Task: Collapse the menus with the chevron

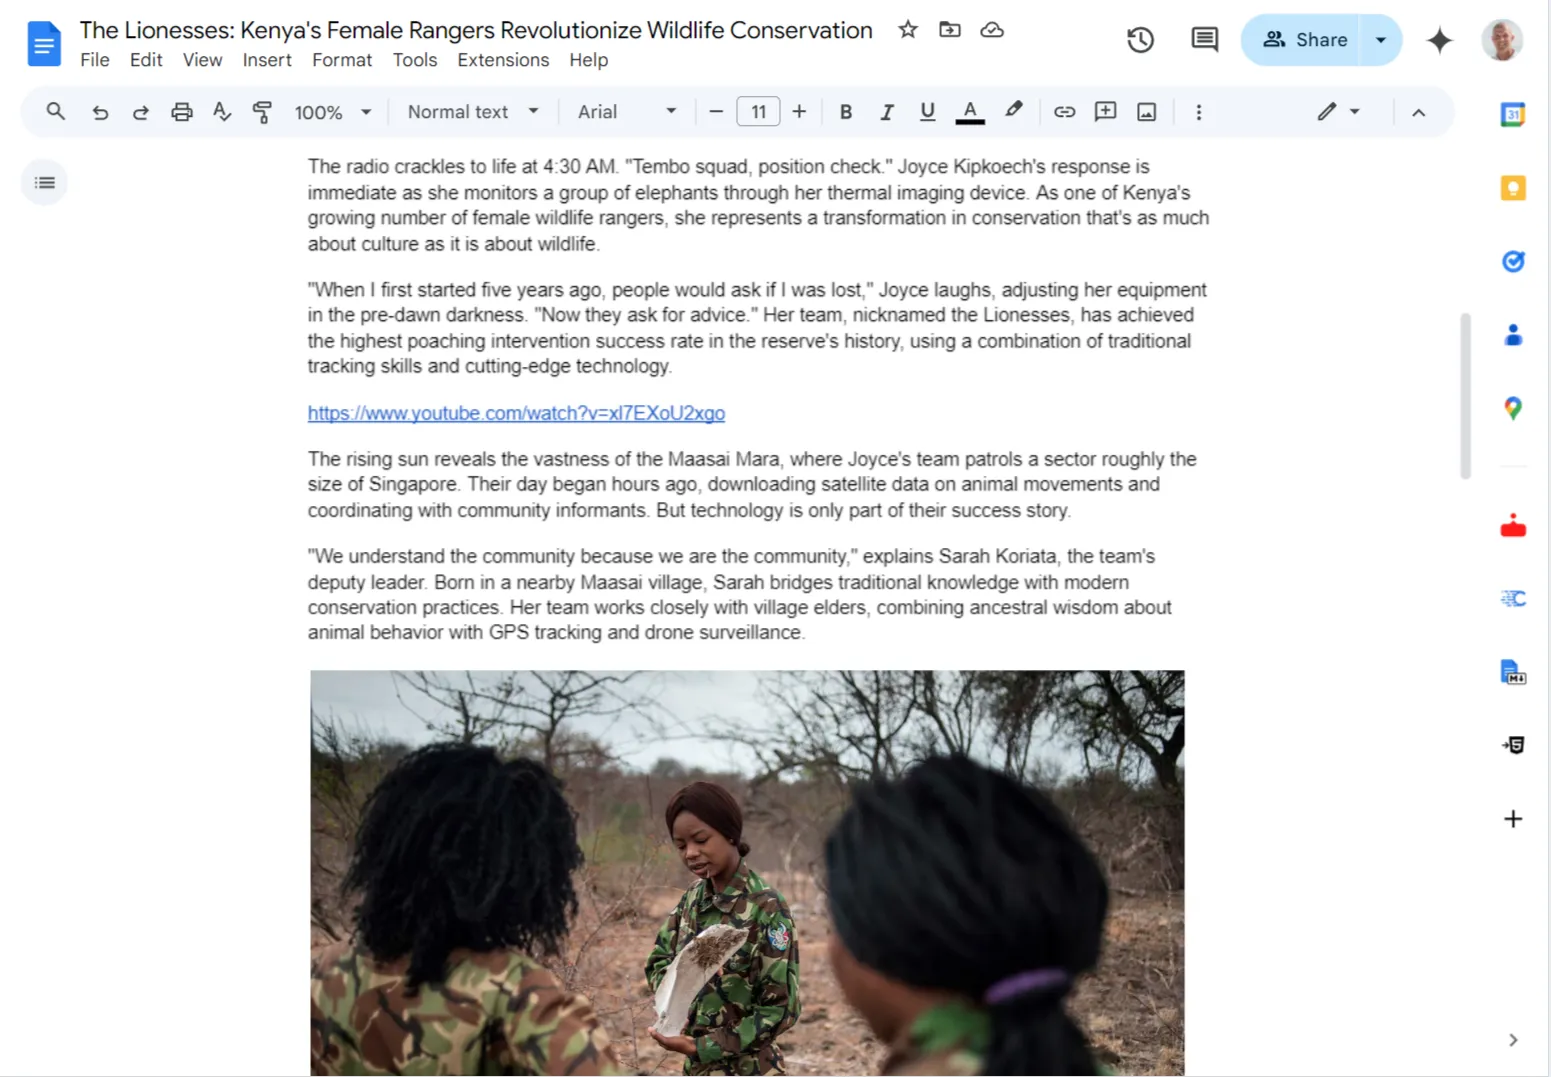Action: (x=1418, y=112)
